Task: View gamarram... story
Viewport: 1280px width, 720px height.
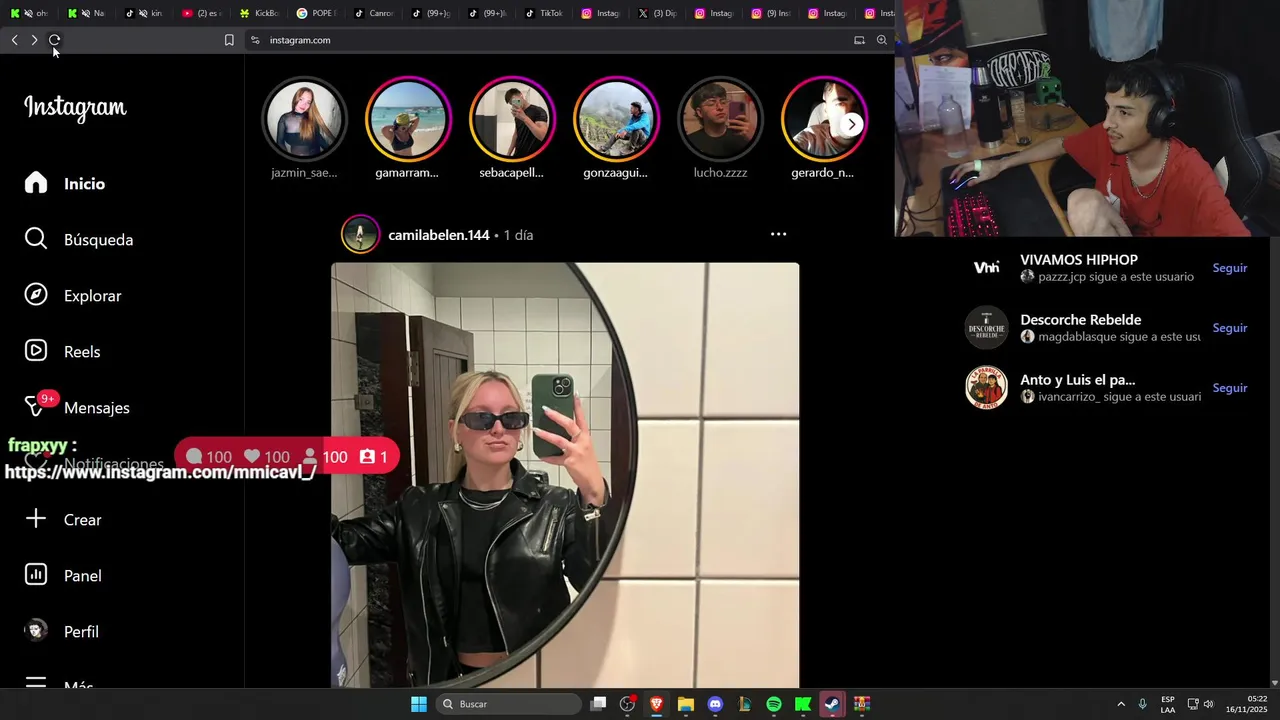Action: (407, 119)
